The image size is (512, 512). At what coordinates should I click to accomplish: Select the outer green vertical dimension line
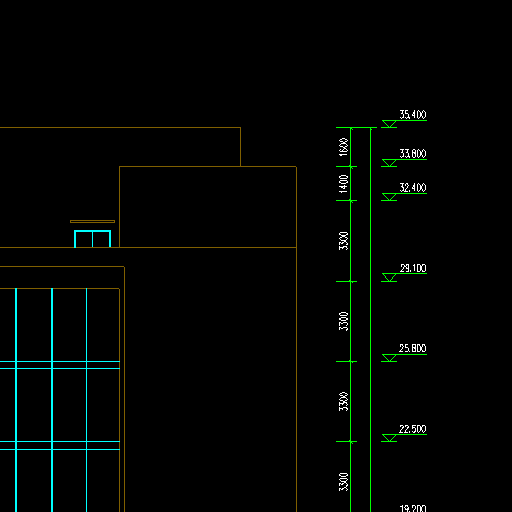(370, 319)
